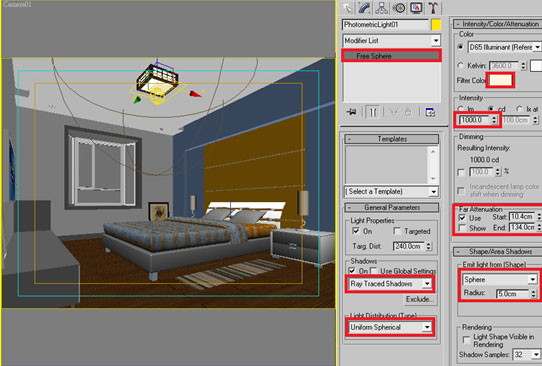Viewport: 542px width, 366px height.
Task: Open the Uniform Spherical distribution dropdown
Action: tap(390, 327)
